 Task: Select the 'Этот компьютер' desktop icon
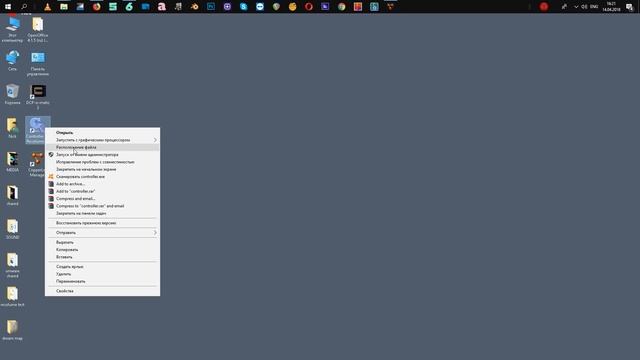pyautogui.click(x=12, y=29)
